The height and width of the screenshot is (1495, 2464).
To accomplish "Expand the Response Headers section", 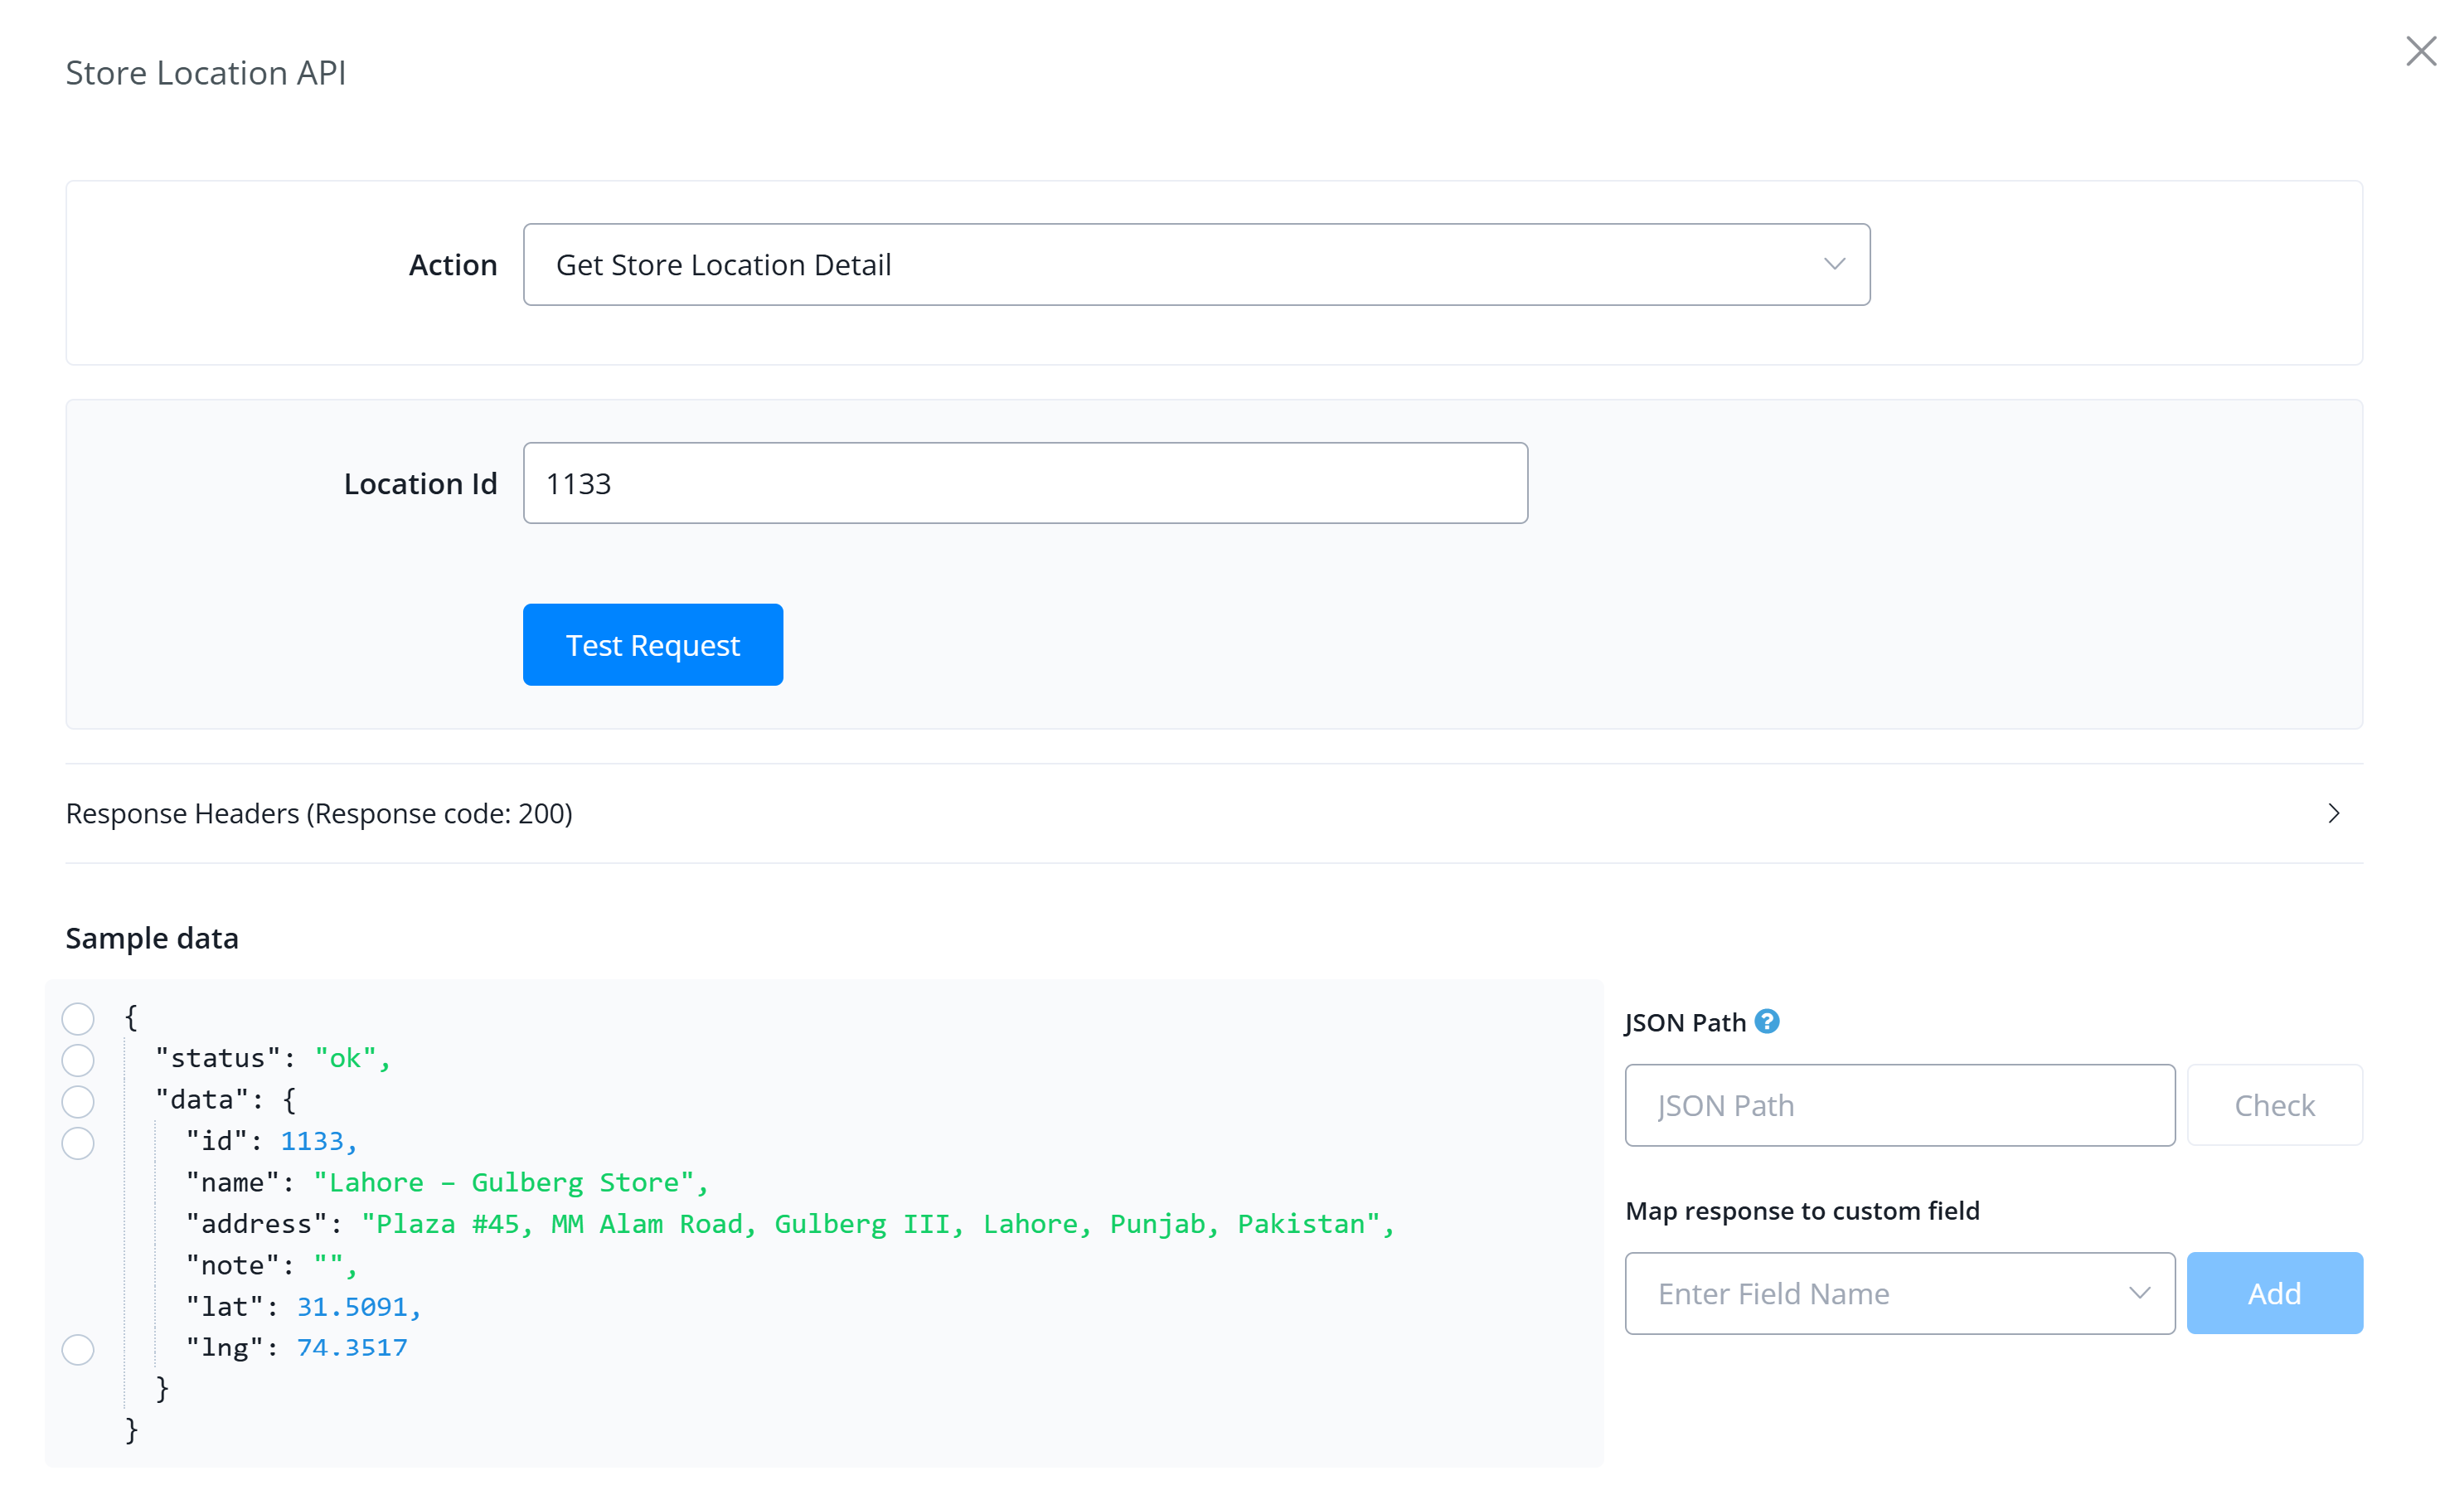I will click(x=1214, y=813).
